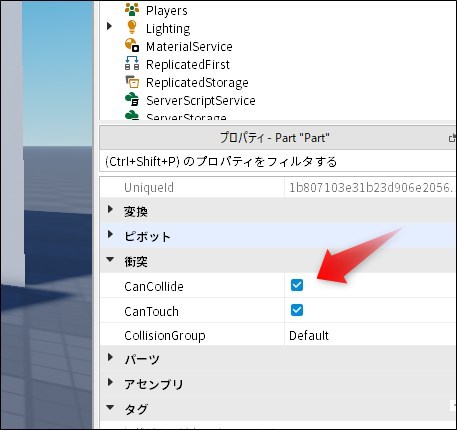457x430 pixels.
Task: Expand the パーツ property section
Action: click(110, 357)
